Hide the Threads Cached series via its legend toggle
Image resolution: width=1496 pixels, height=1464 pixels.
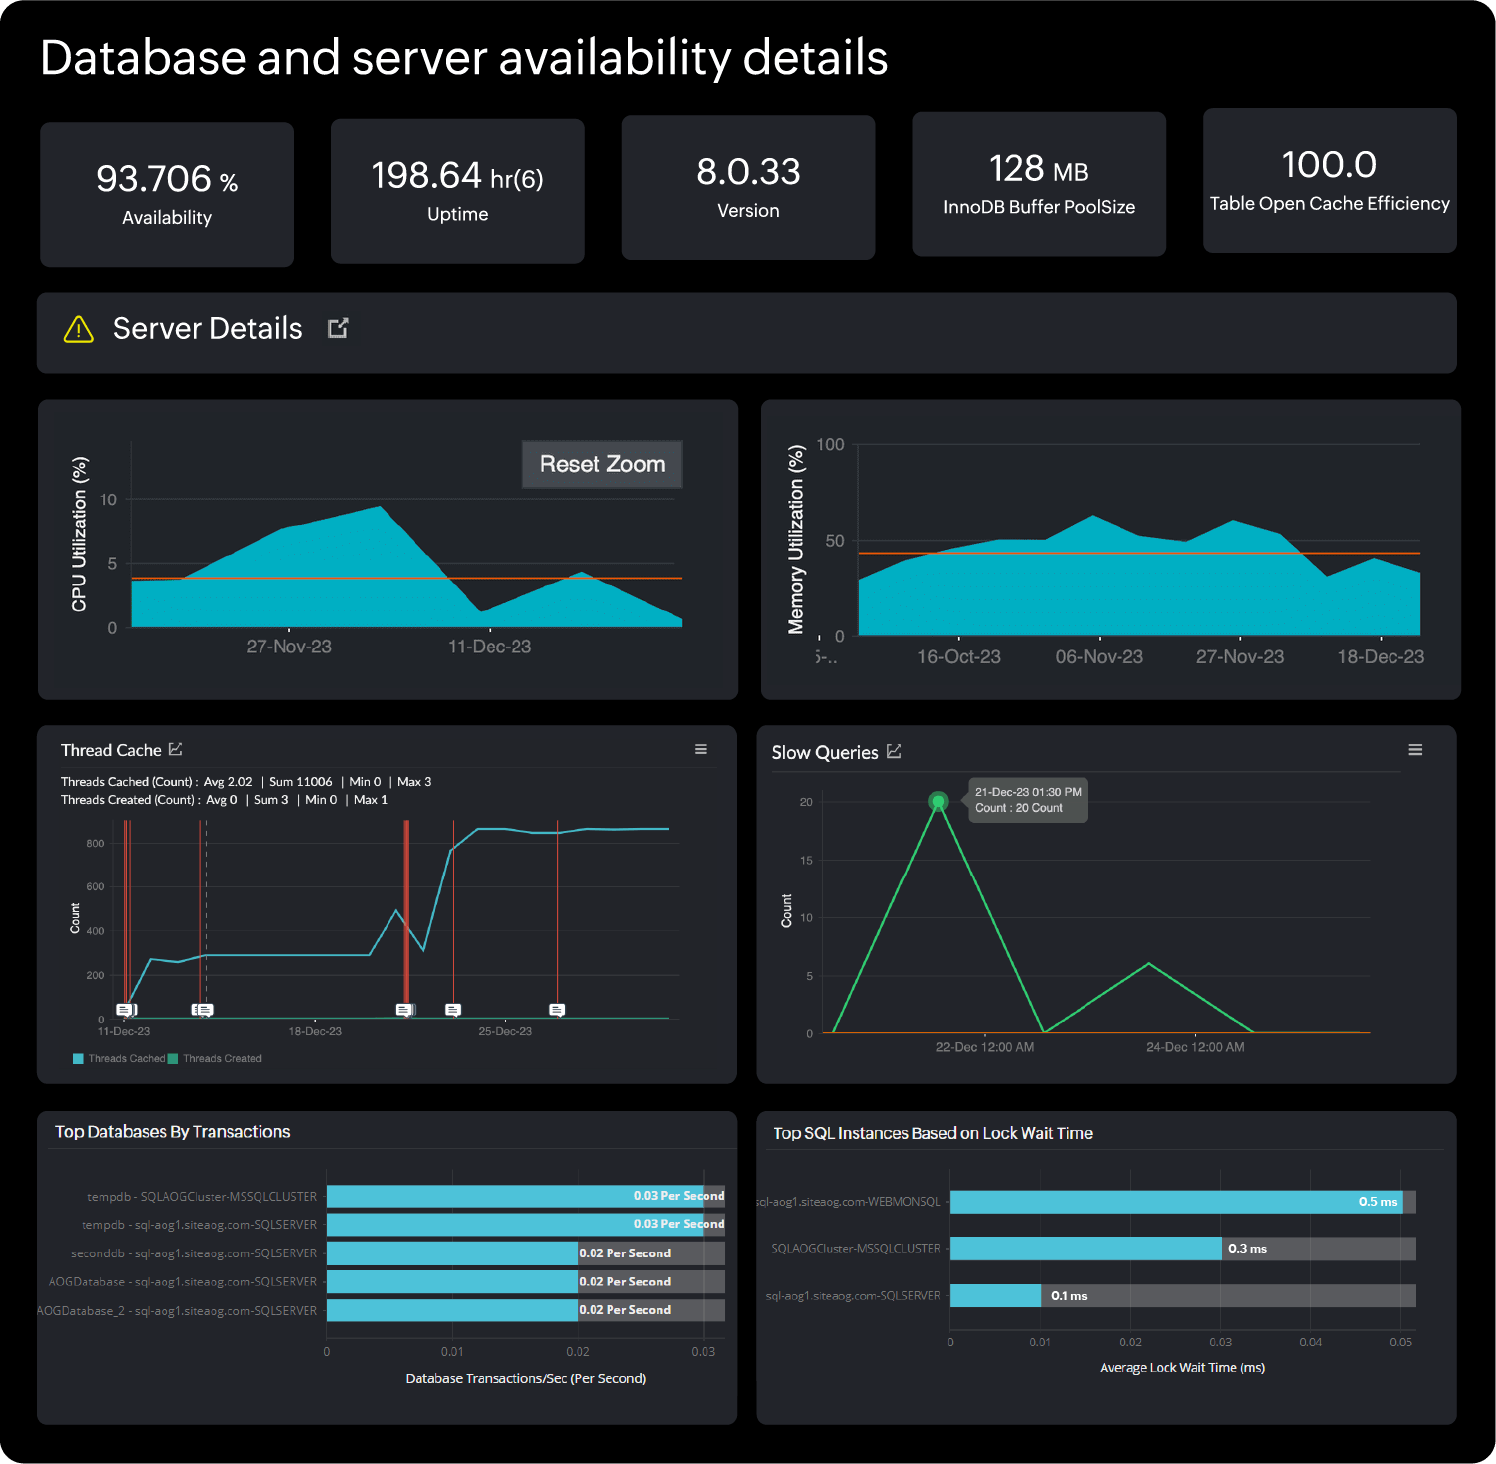coord(120,1057)
